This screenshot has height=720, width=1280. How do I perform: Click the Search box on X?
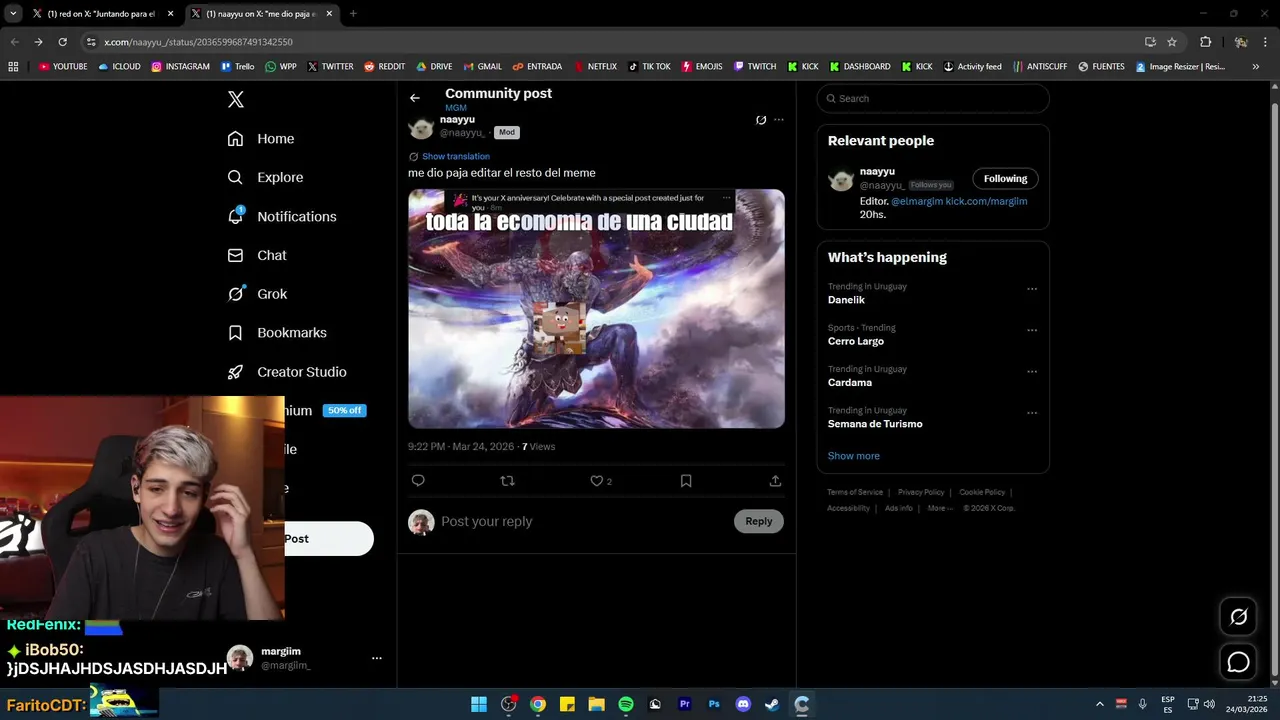(933, 98)
